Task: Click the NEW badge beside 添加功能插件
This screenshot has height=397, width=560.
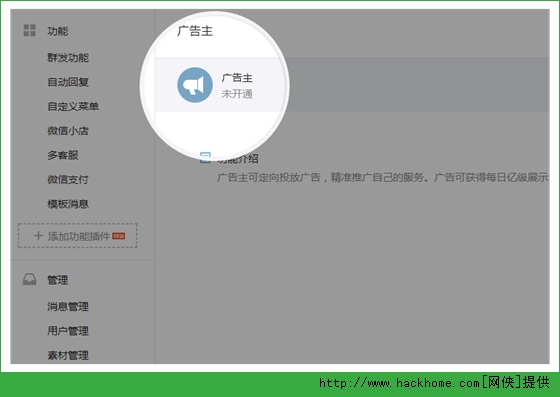Action: 119,236
